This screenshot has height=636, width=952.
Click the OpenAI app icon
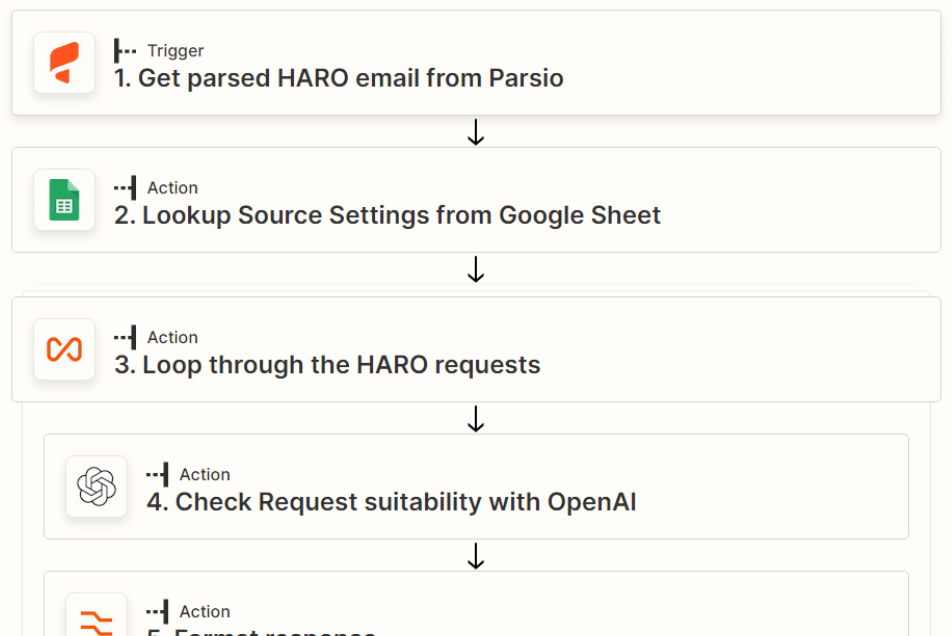pos(96,487)
